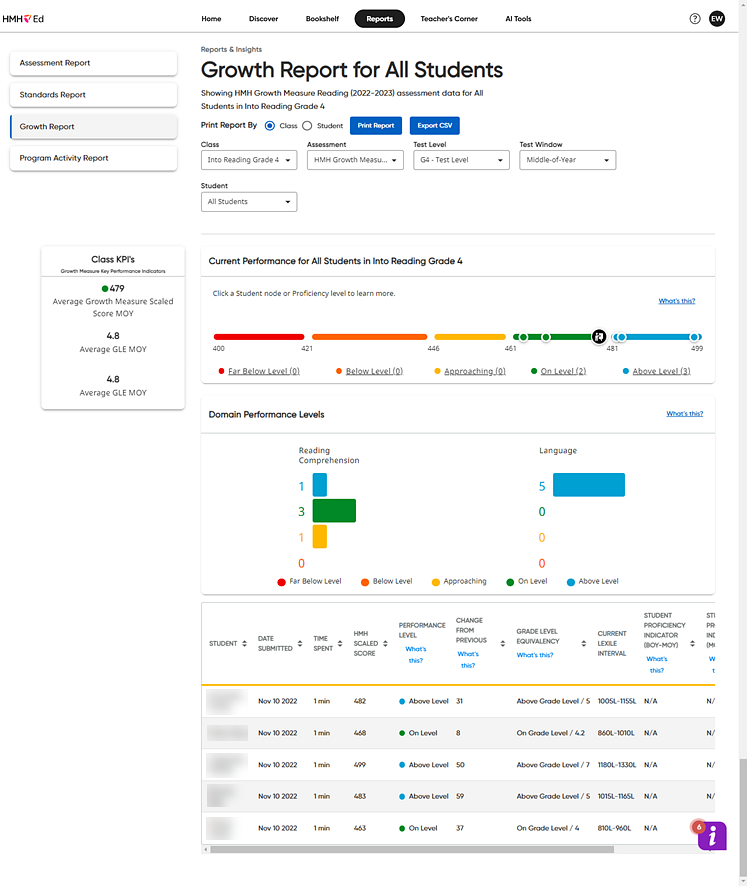Click the red Far Below Level performance bar
The width and height of the screenshot is (749, 886).
coord(259,337)
